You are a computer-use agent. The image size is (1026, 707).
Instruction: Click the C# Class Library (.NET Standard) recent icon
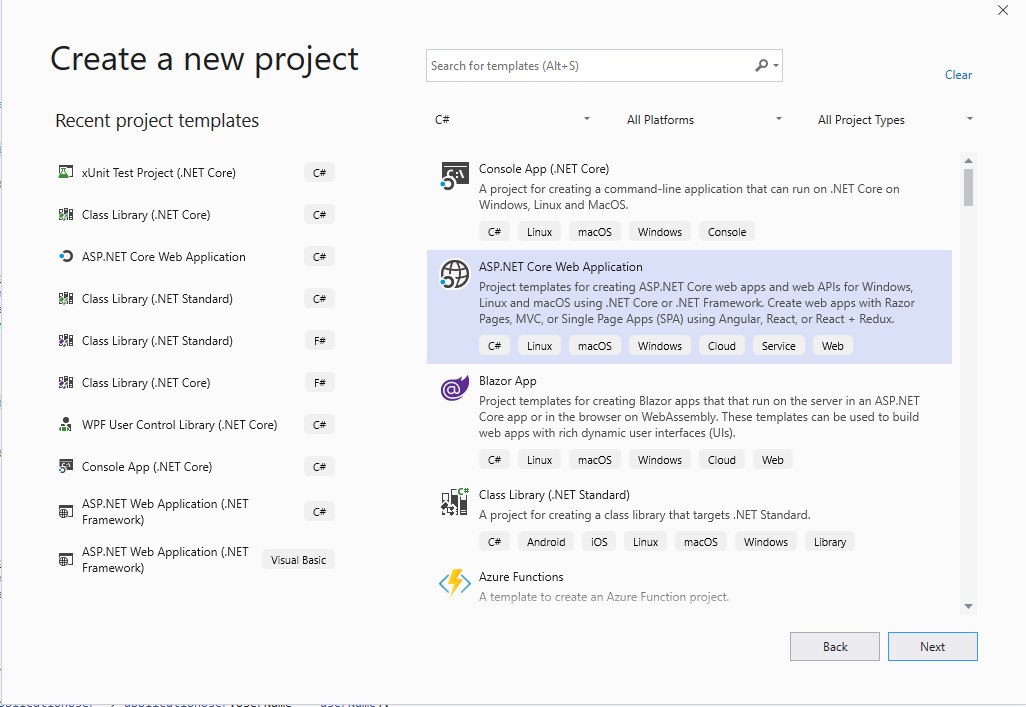(x=65, y=299)
